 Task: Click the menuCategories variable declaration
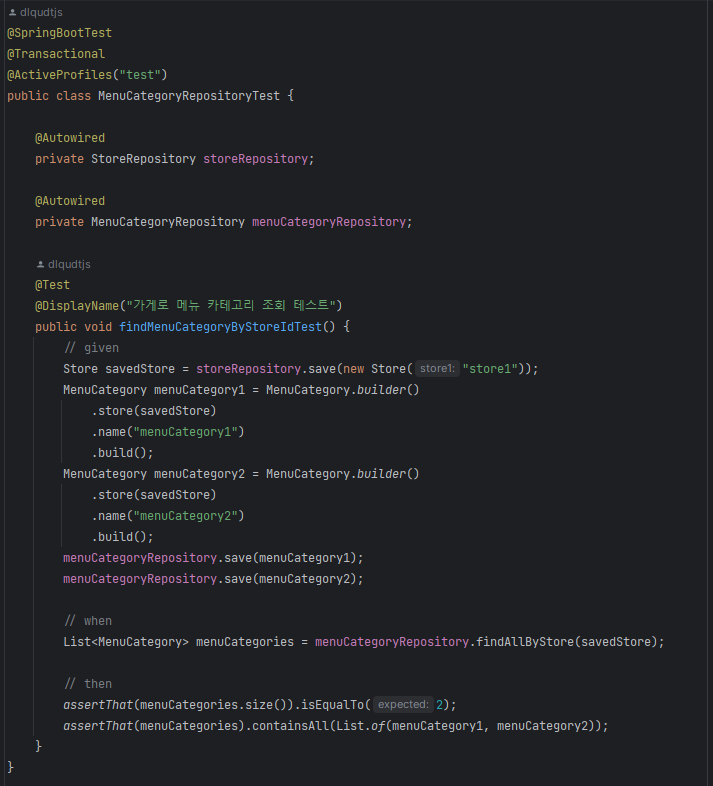coord(245,642)
